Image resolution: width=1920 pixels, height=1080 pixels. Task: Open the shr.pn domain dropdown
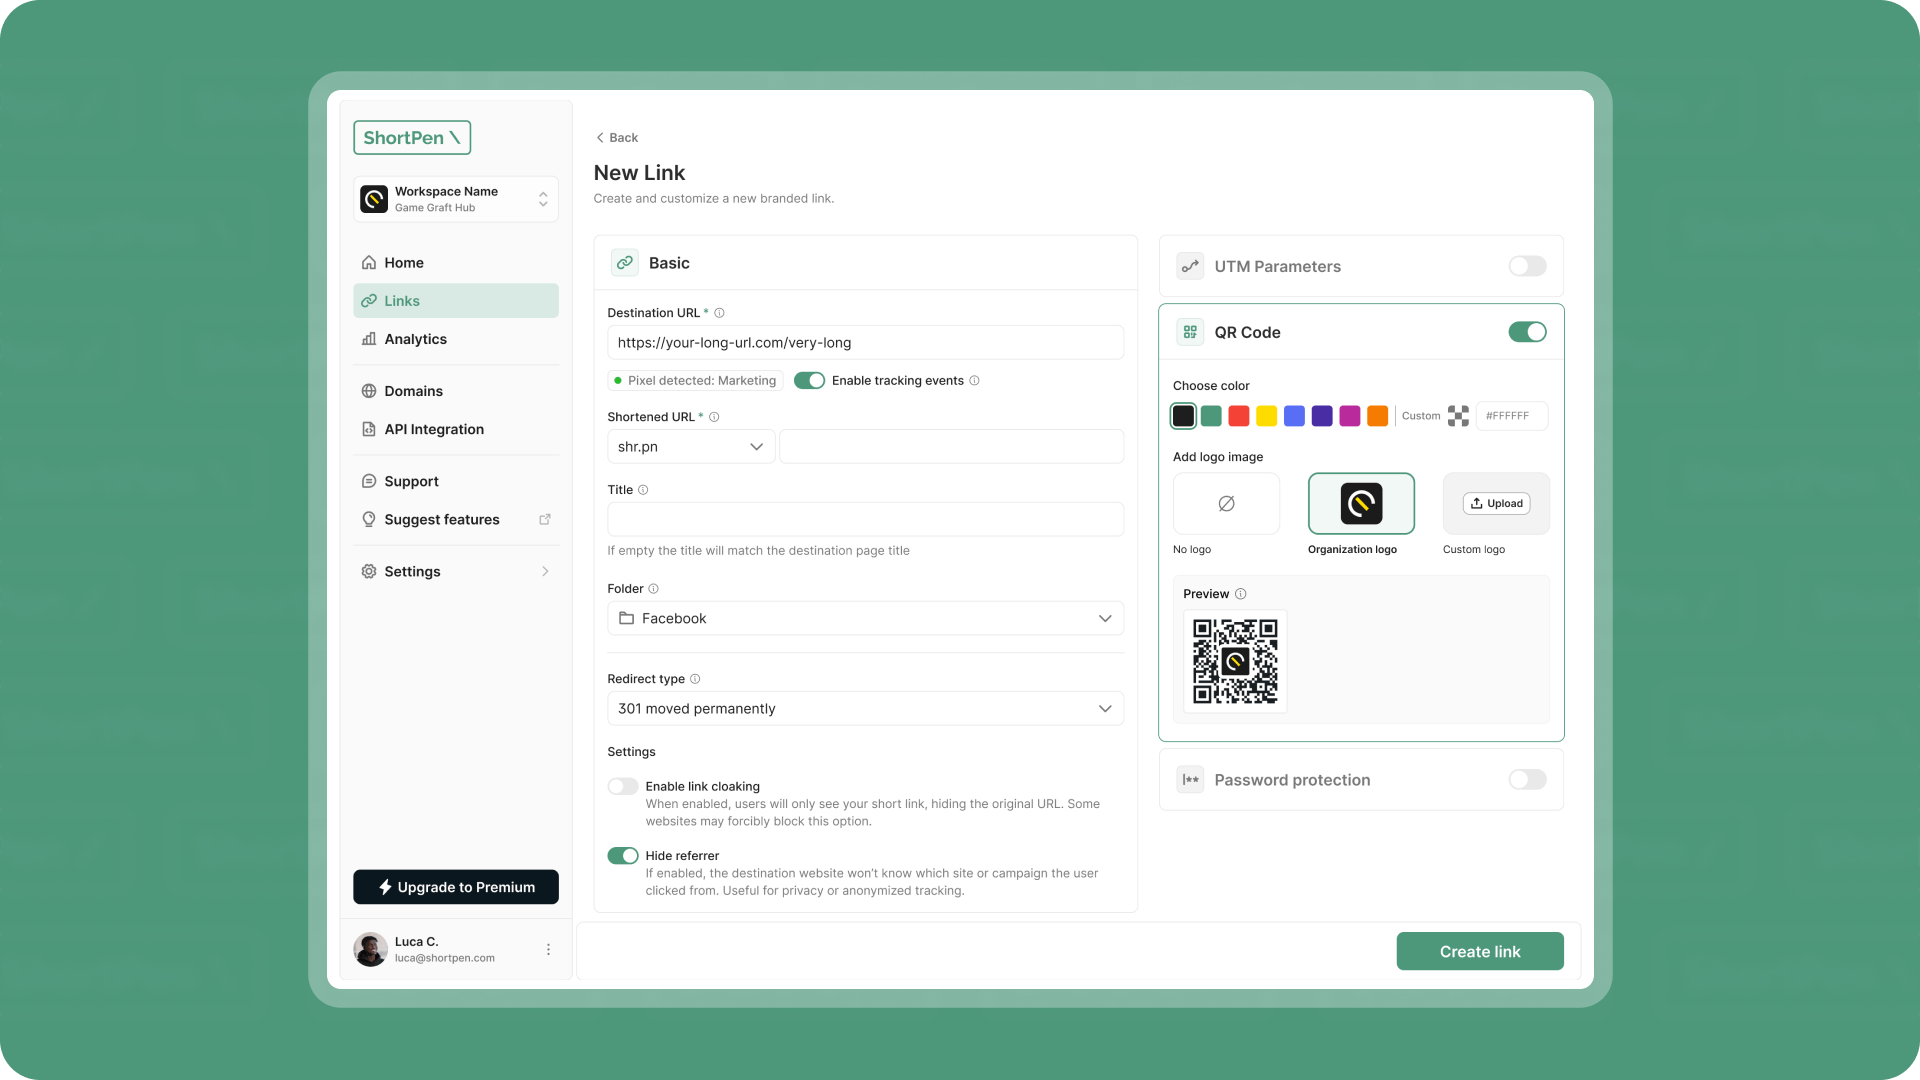pyautogui.click(x=690, y=447)
